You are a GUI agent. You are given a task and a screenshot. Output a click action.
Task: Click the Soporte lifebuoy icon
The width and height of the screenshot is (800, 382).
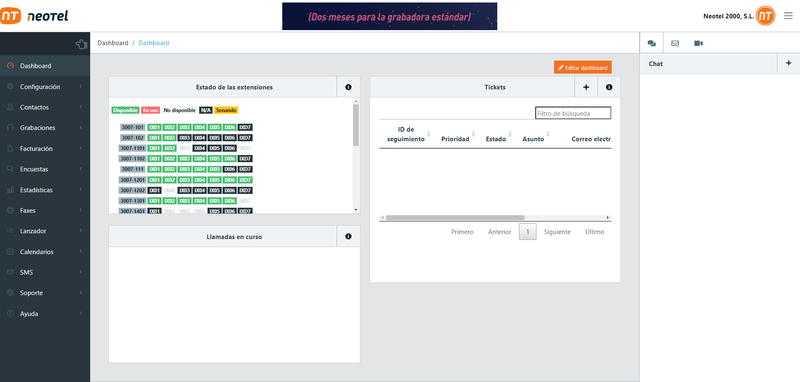click(10, 293)
